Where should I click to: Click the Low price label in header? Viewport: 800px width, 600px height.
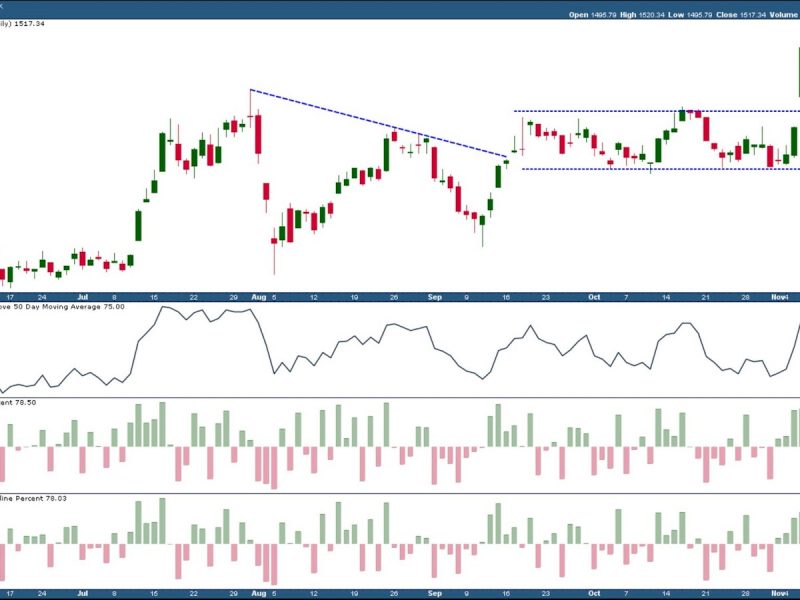pos(676,15)
